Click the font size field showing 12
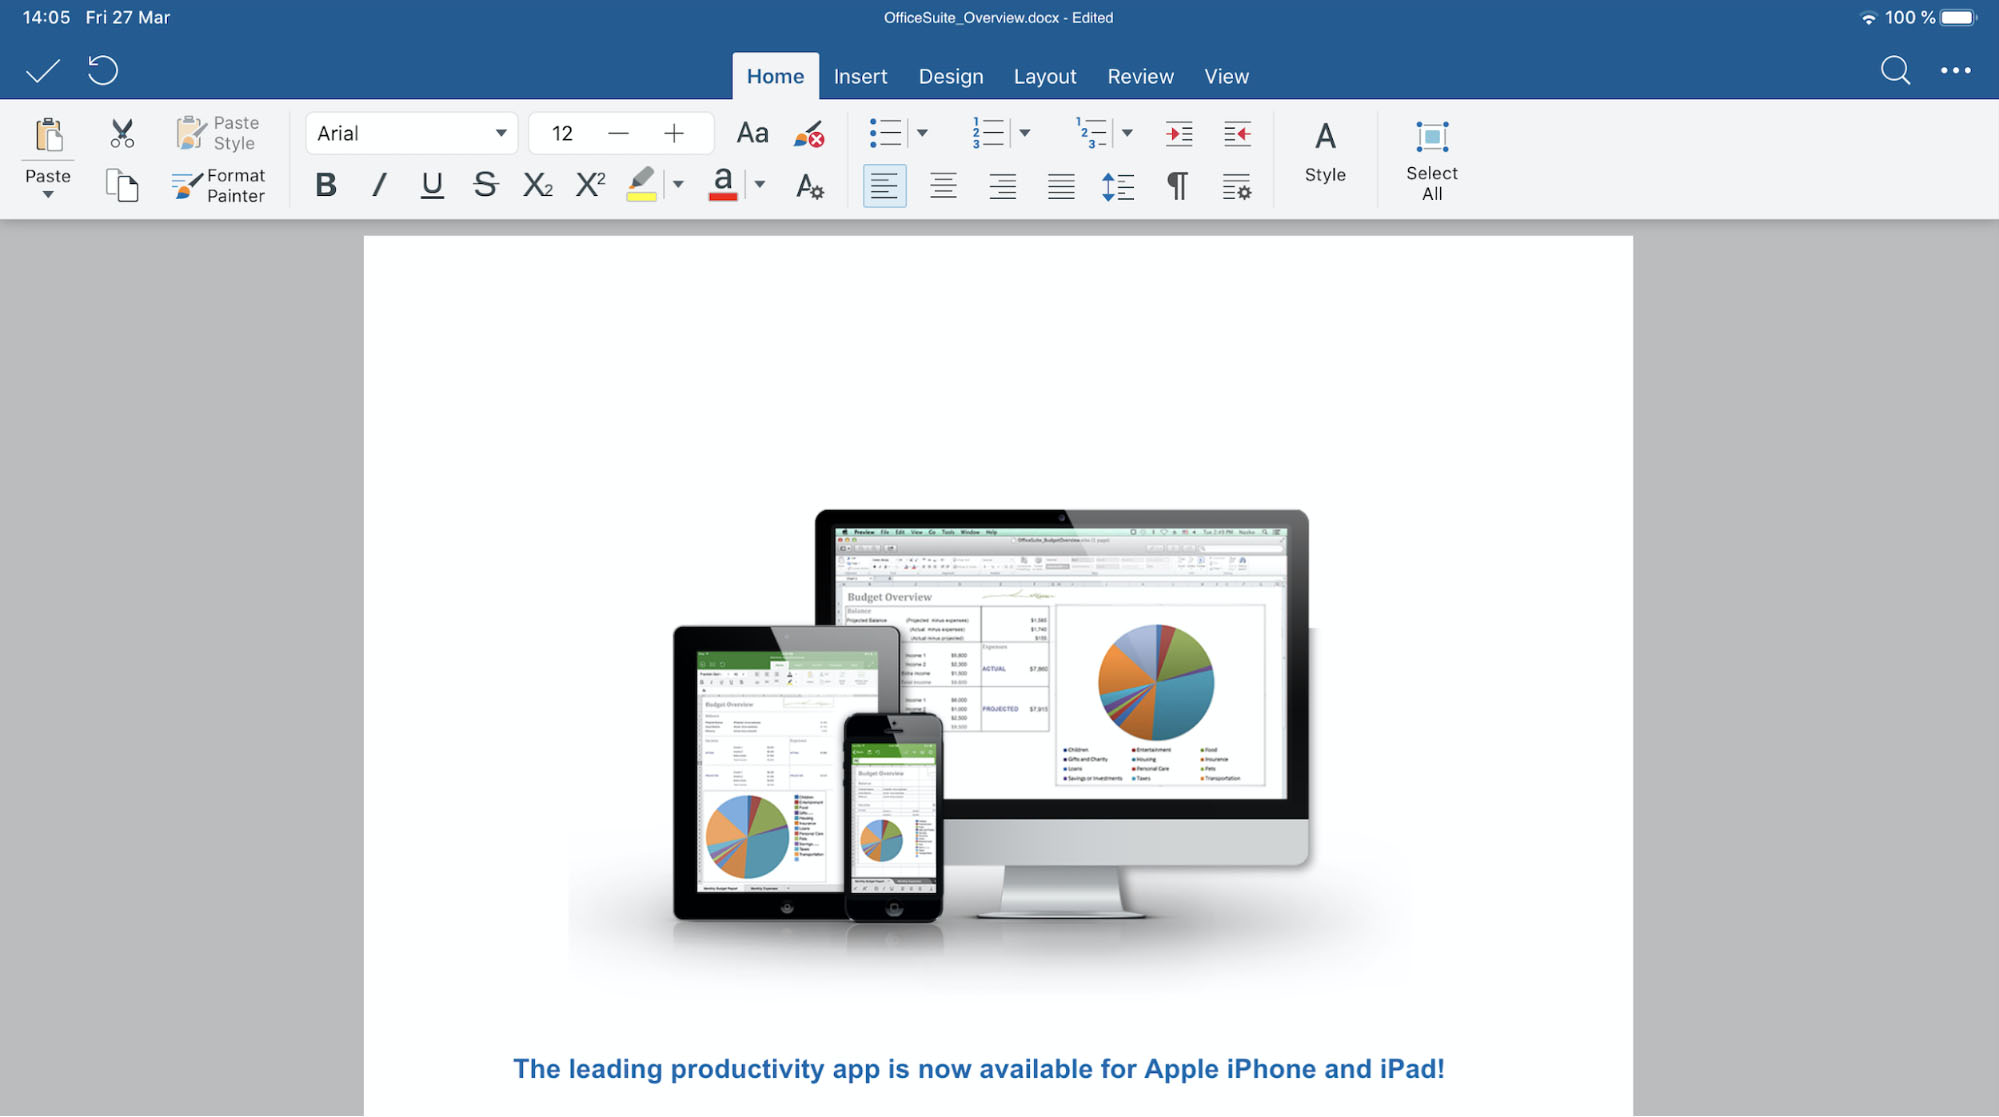This screenshot has height=1117, width=1999. [x=562, y=134]
